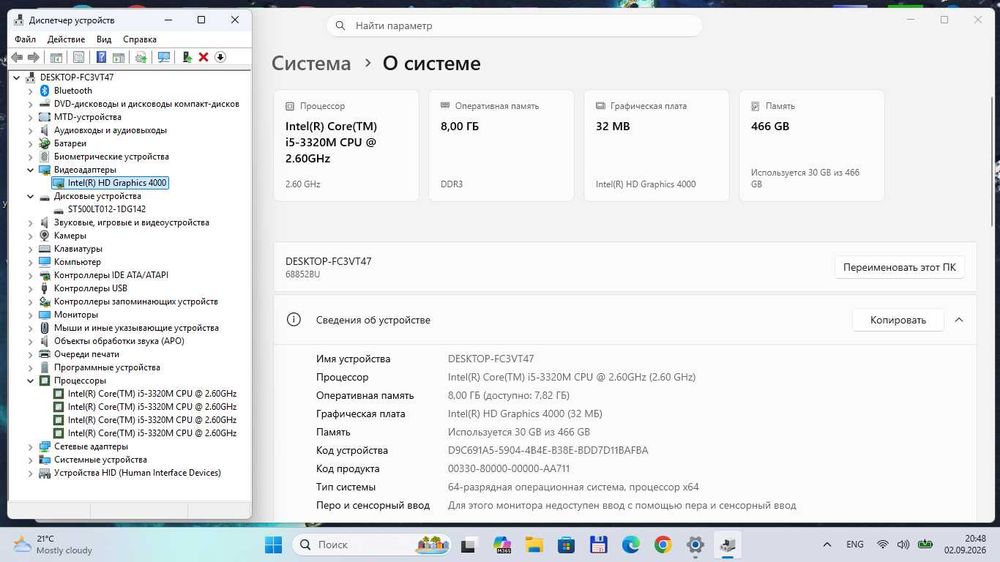Viewport: 1000px width, 562px height.
Task: Open the Справка menu
Action: pos(140,39)
